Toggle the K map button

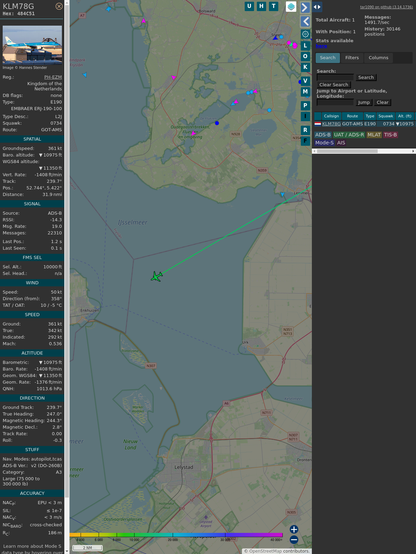coord(305,67)
